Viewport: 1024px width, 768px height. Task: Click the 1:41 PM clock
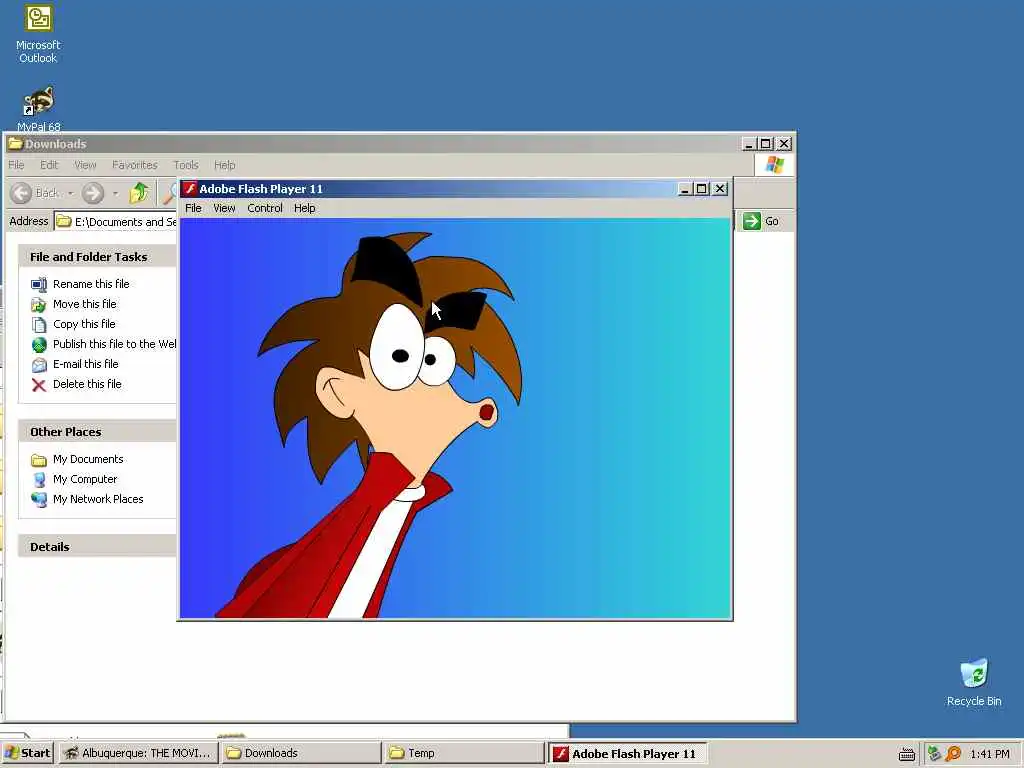click(x=990, y=754)
